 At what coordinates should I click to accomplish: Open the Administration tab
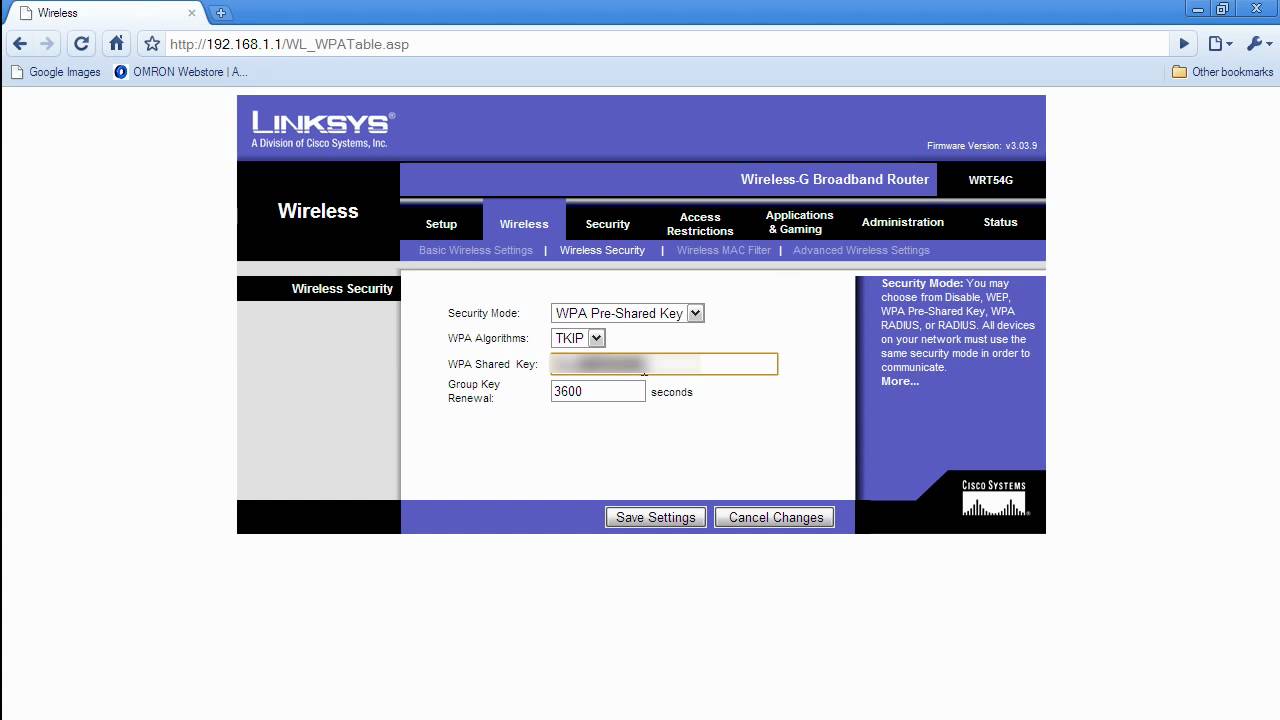click(x=903, y=222)
